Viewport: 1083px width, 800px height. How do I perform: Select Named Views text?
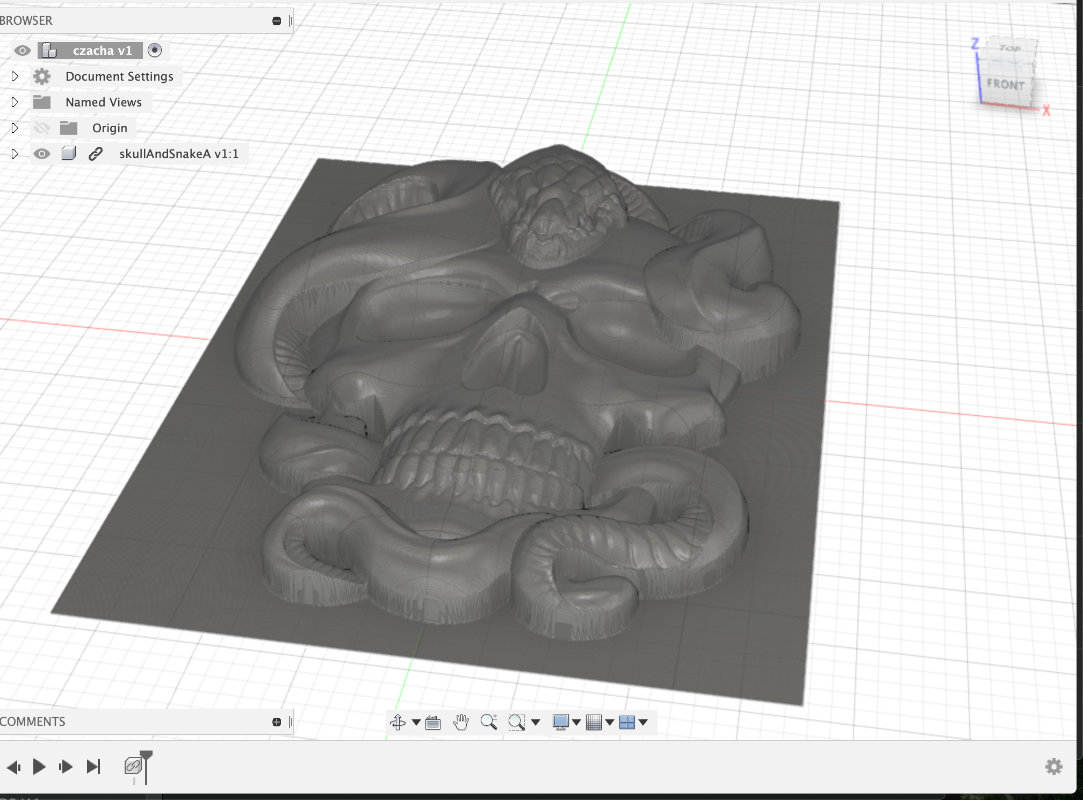[x=104, y=102]
